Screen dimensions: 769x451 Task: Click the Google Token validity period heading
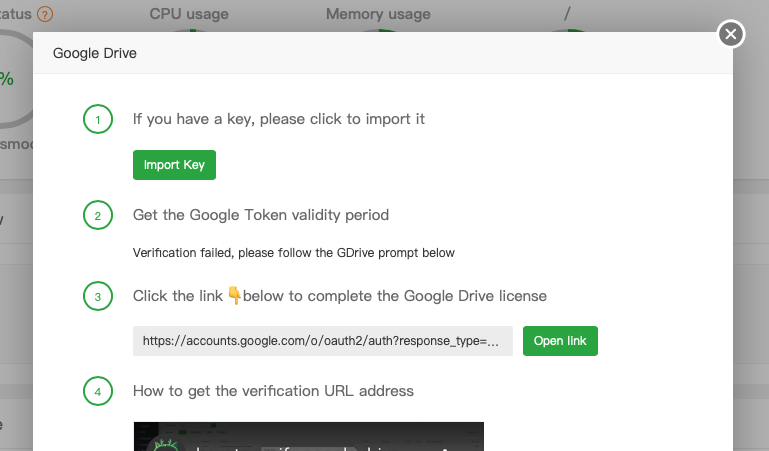click(261, 215)
